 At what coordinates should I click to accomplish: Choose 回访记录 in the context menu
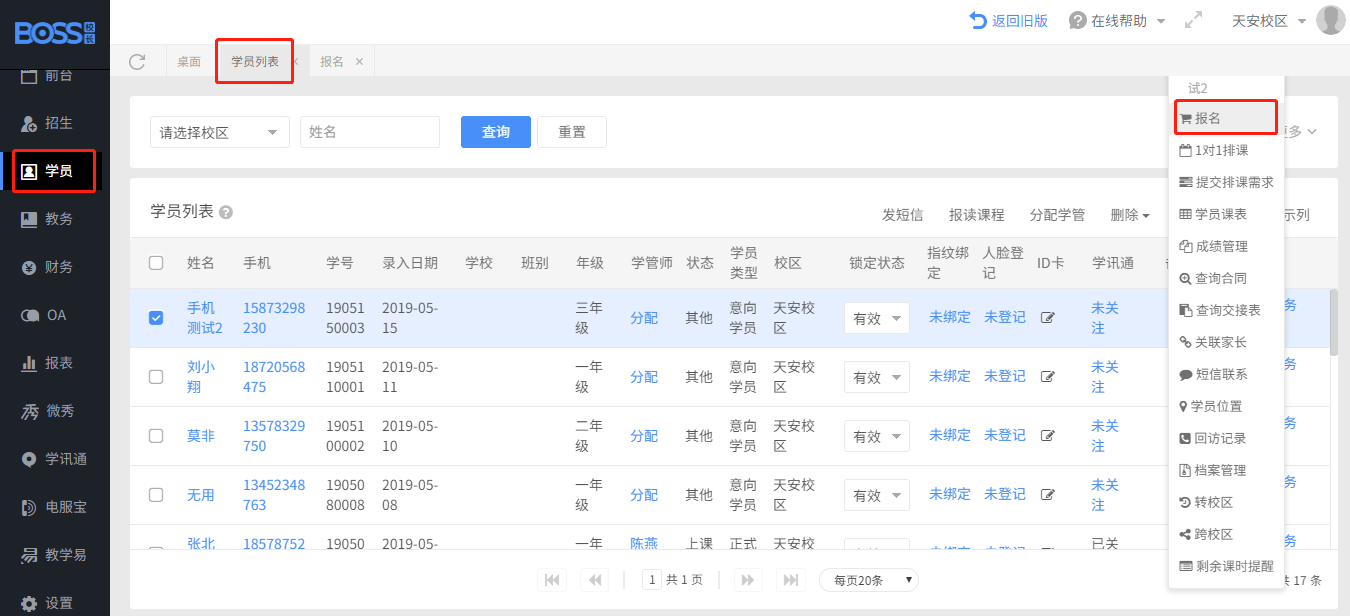click(1226, 438)
